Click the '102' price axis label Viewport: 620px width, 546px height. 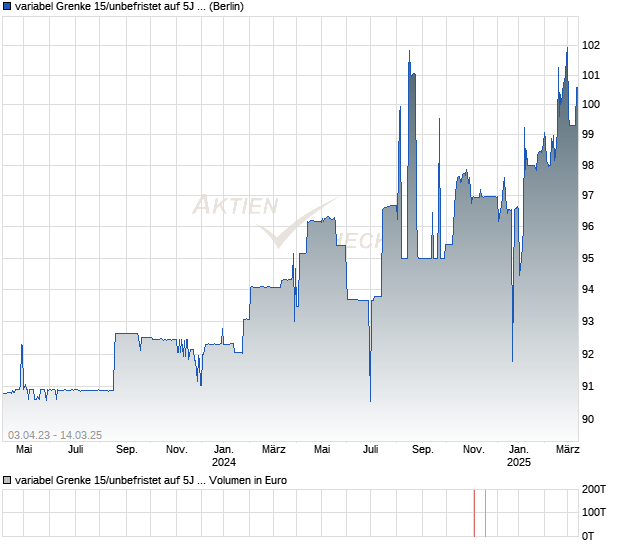pyautogui.click(x=591, y=45)
